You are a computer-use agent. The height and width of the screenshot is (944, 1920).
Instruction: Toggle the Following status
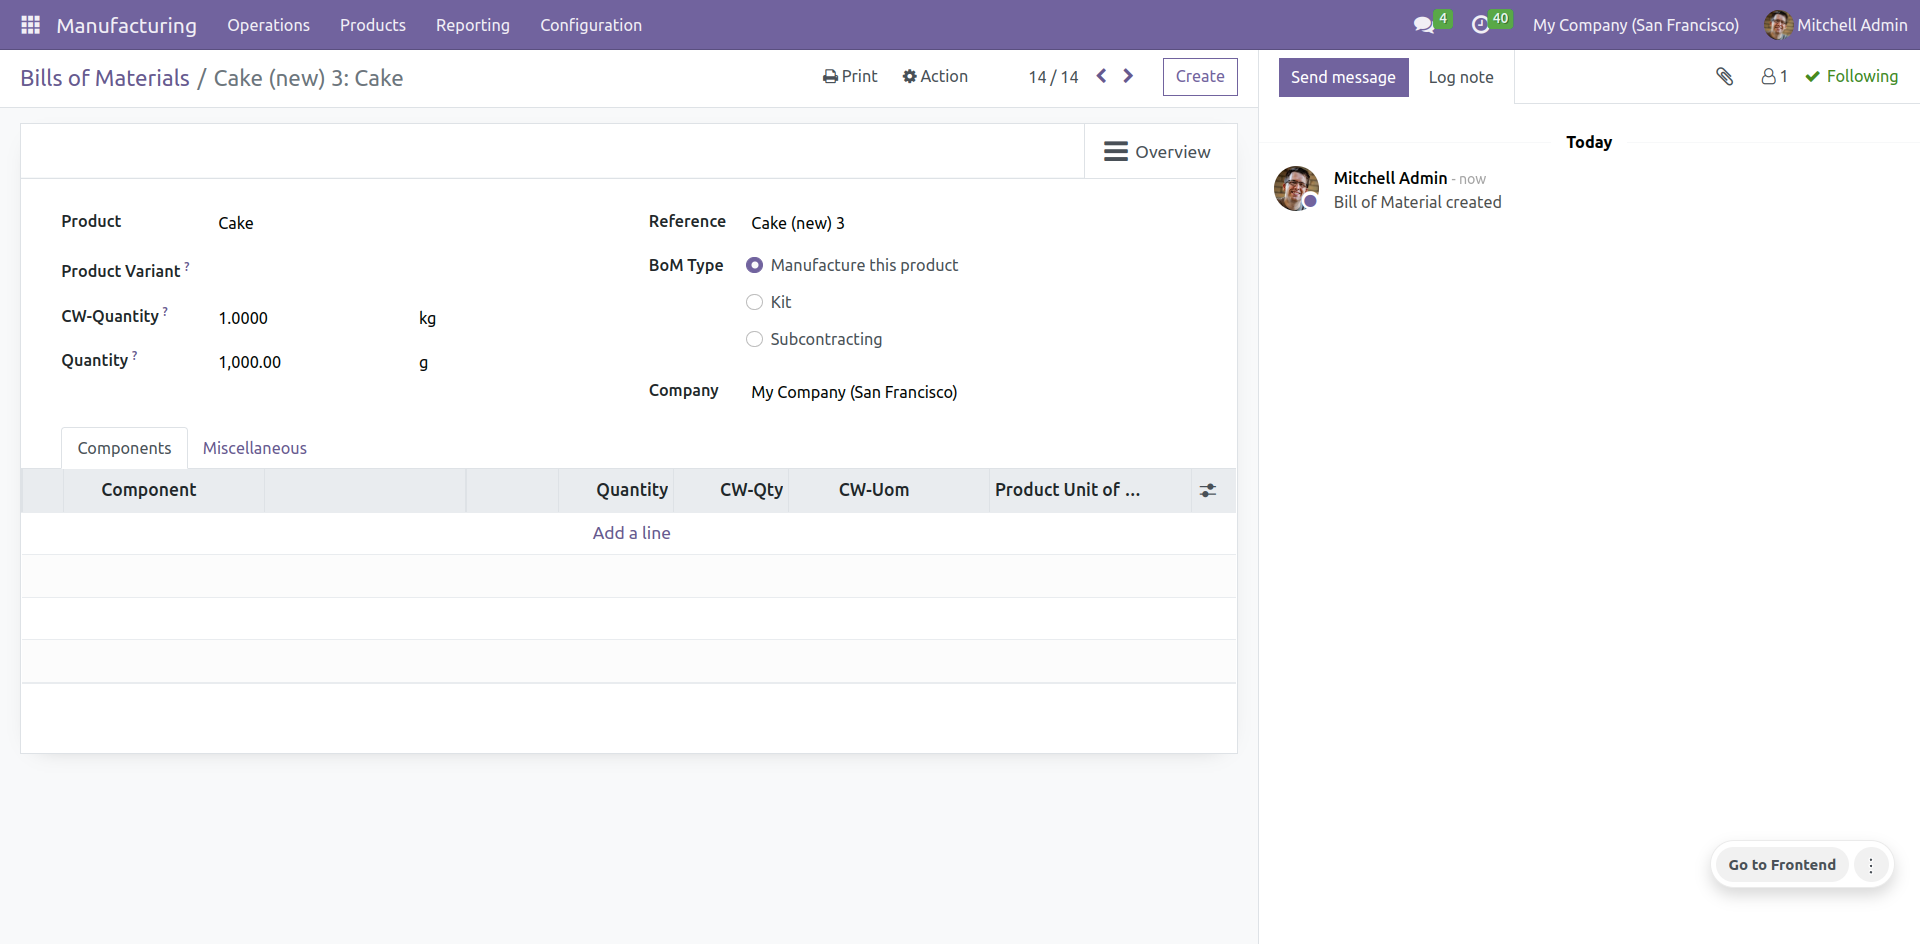(x=1851, y=76)
